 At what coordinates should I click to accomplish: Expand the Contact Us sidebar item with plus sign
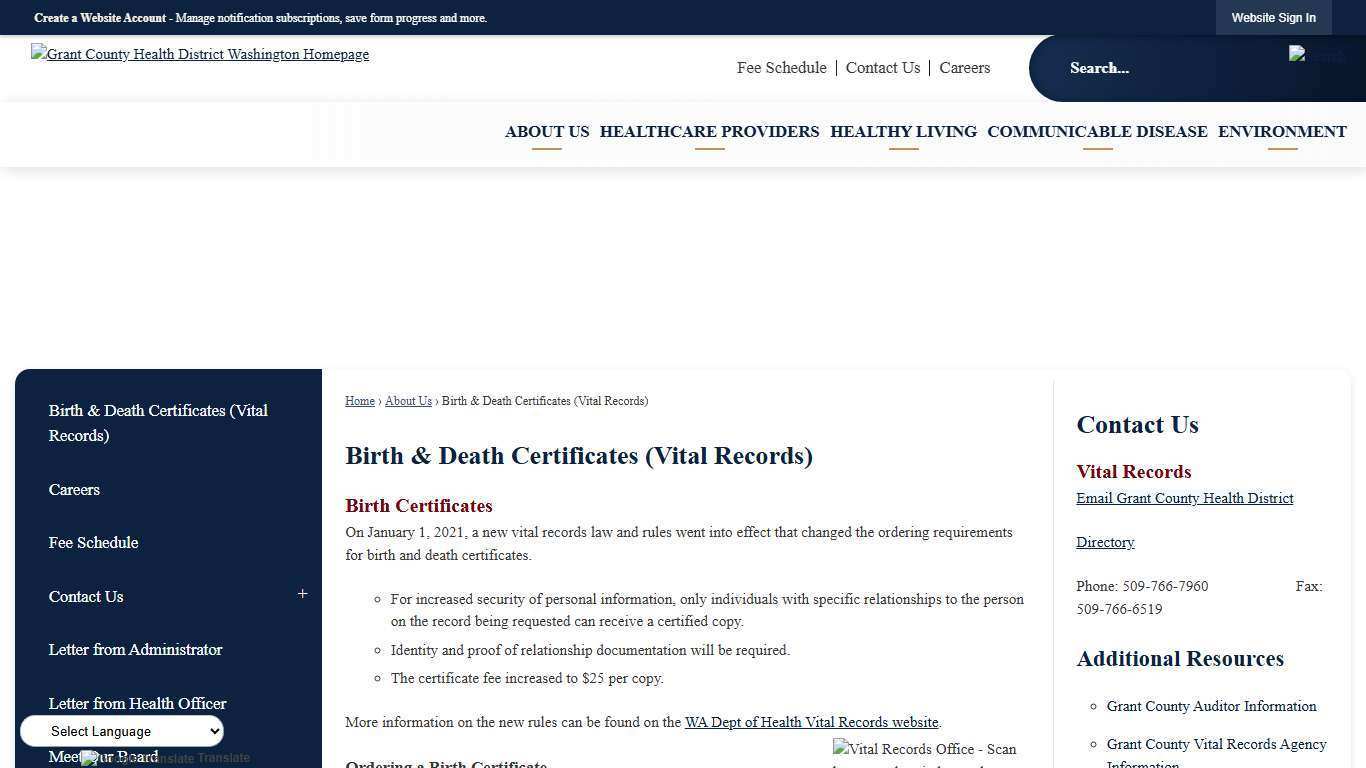coord(302,594)
